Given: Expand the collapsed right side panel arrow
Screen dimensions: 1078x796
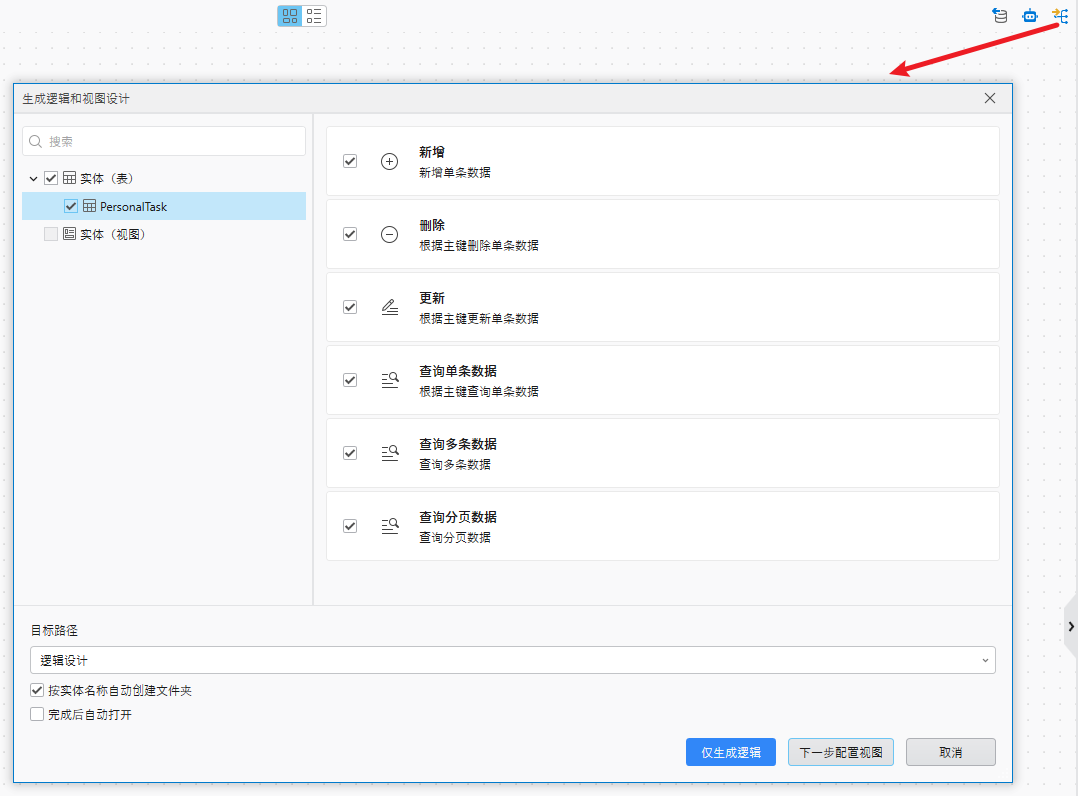Looking at the screenshot, I should coord(1071,626).
